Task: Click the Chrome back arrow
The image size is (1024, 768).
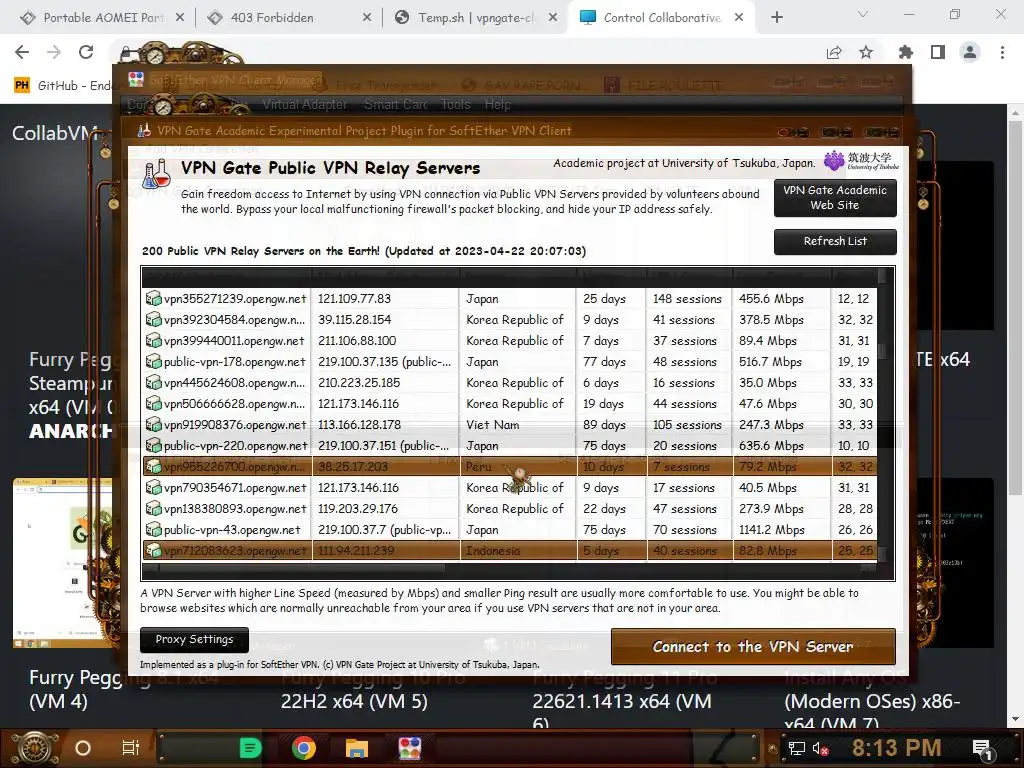Action: (x=22, y=52)
